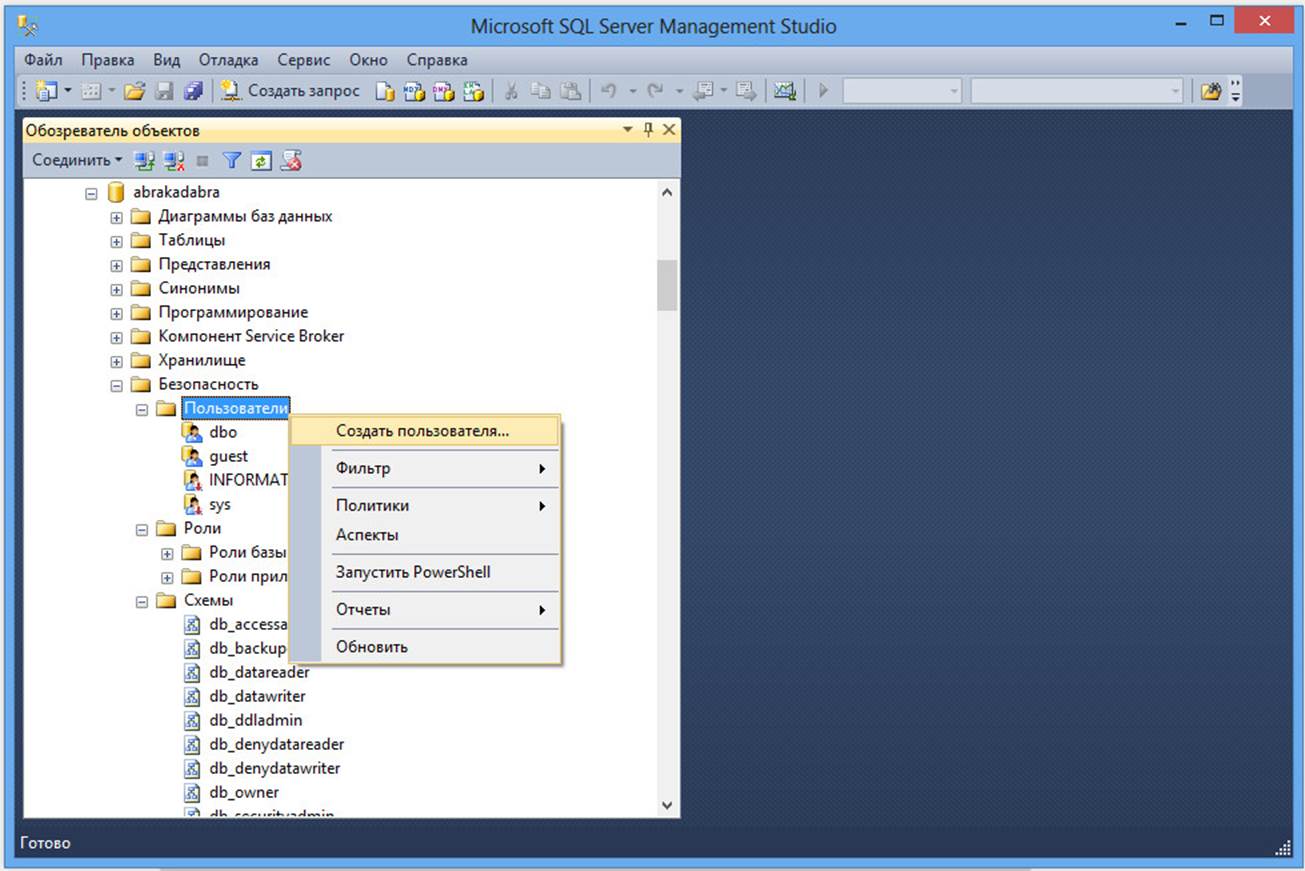The height and width of the screenshot is (871, 1305).
Task: Click the Save All icon in toolbar
Action: (x=193, y=91)
